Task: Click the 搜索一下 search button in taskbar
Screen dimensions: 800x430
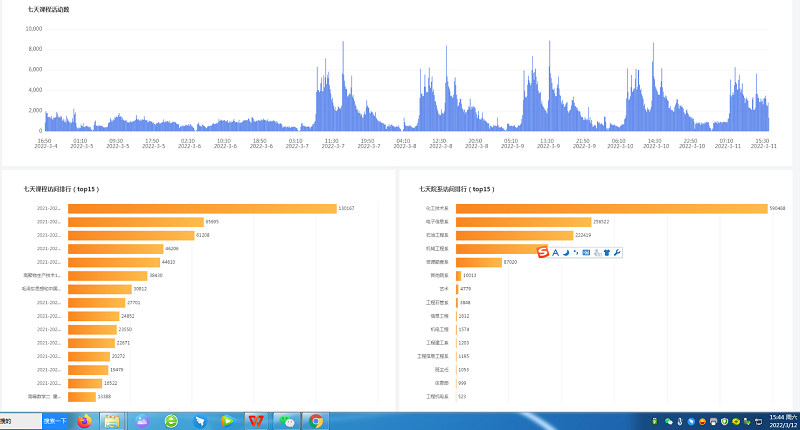Action: point(55,421)
